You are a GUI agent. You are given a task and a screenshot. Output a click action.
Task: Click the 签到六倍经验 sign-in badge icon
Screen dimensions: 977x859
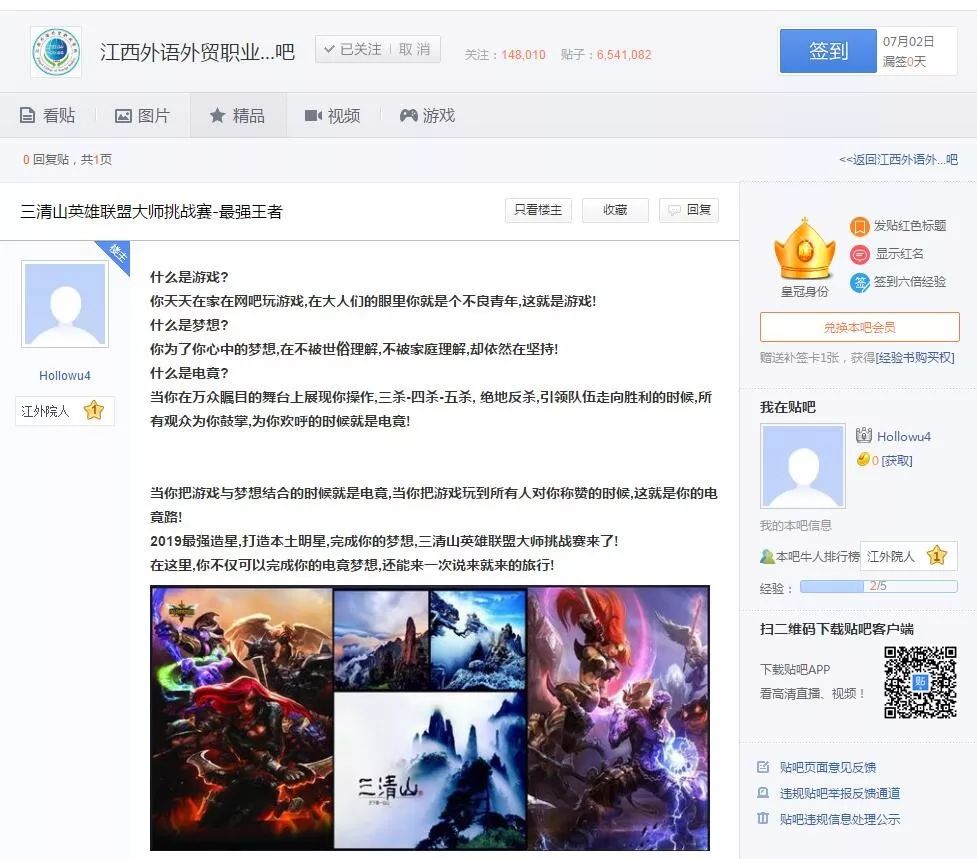(857, 281)
